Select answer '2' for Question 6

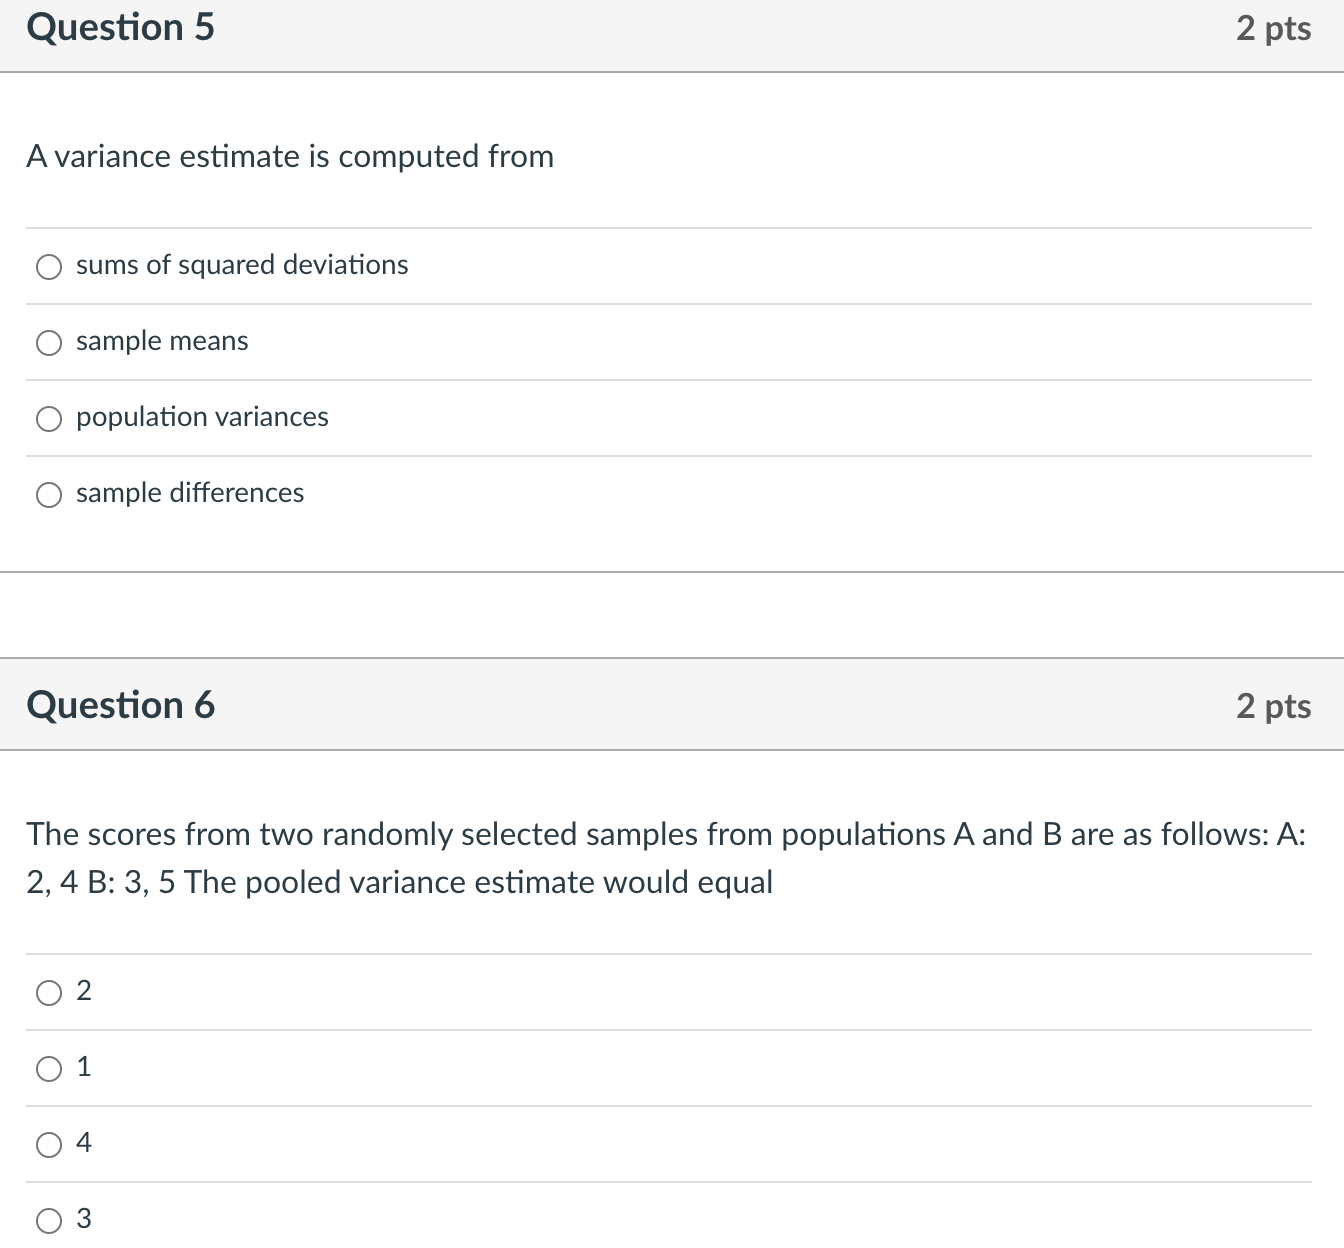point(48,992)
